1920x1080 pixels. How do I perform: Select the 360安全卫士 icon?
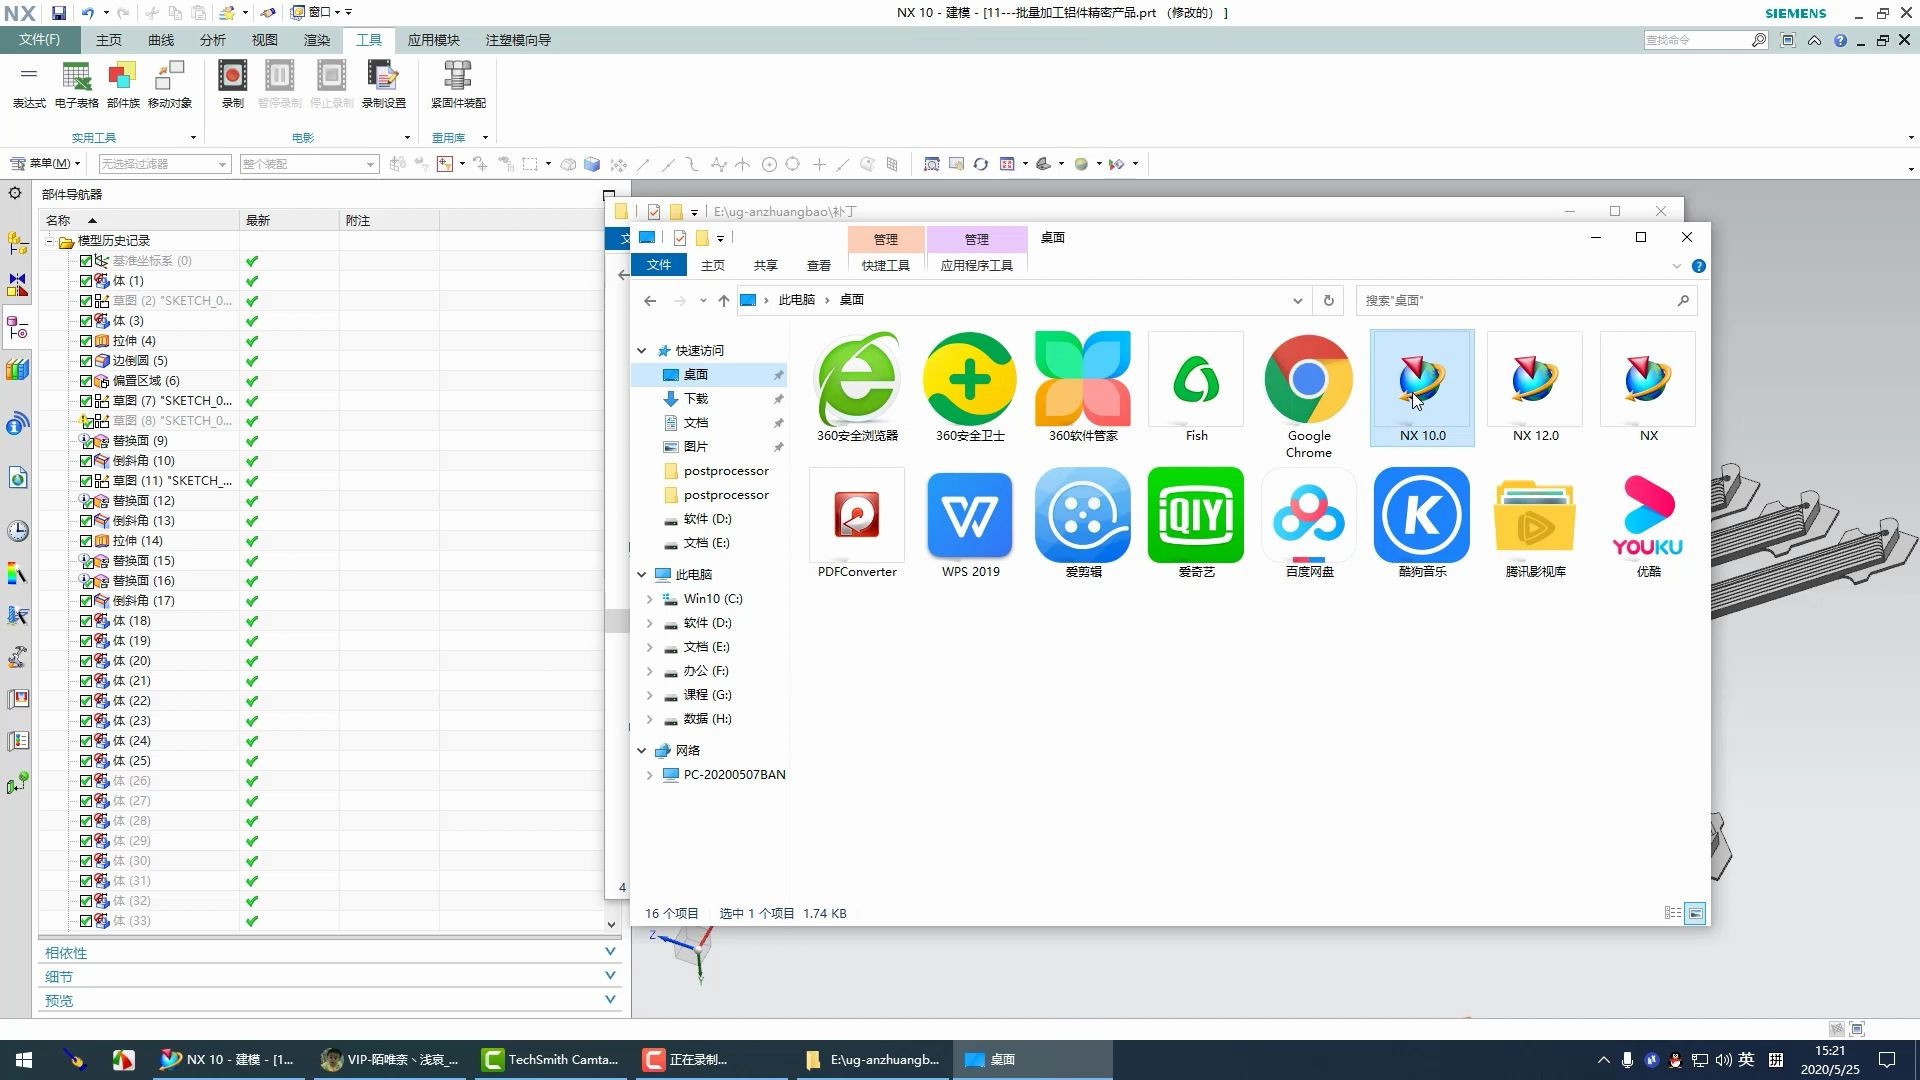pyautogui.click(x=970, y=388)
